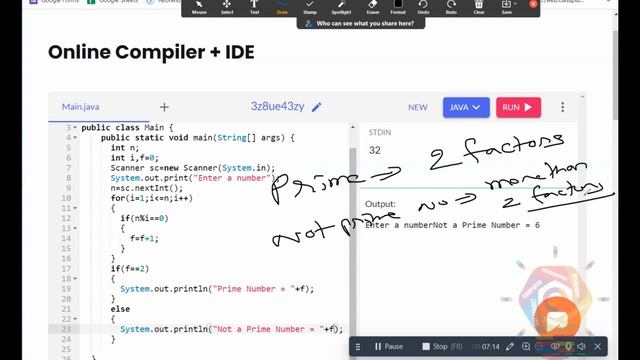Click the 'if(f==2)' code line

pyautogui.click(x=130, y=269)
